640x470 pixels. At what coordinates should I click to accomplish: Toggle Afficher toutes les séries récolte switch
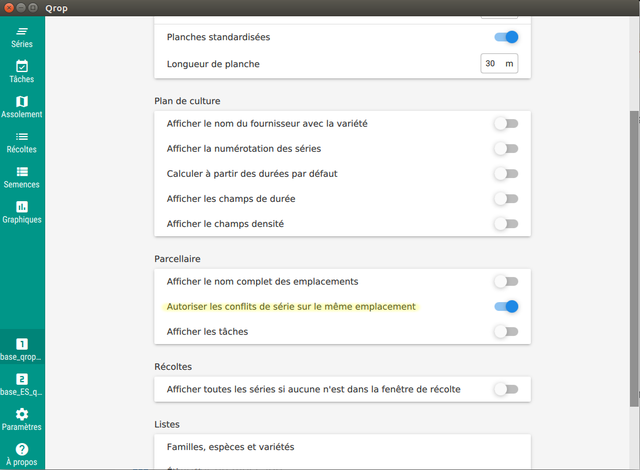click(x=506, y=389)
